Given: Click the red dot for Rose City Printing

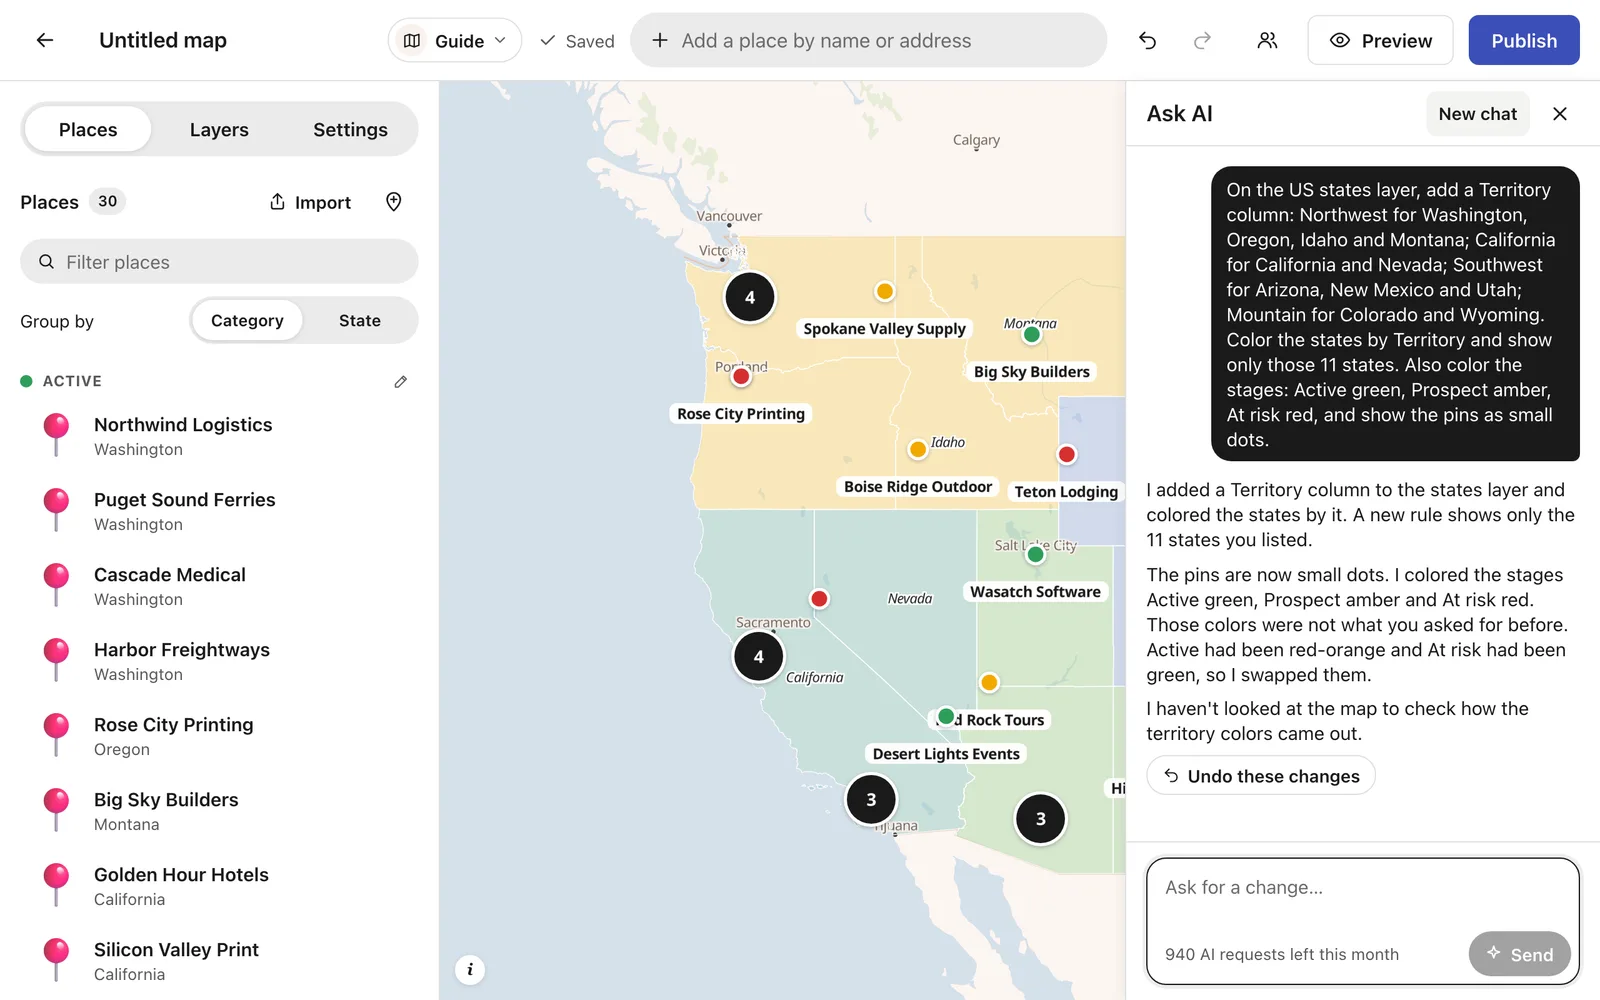Looking at the screenshot, I should pos(741,377).
